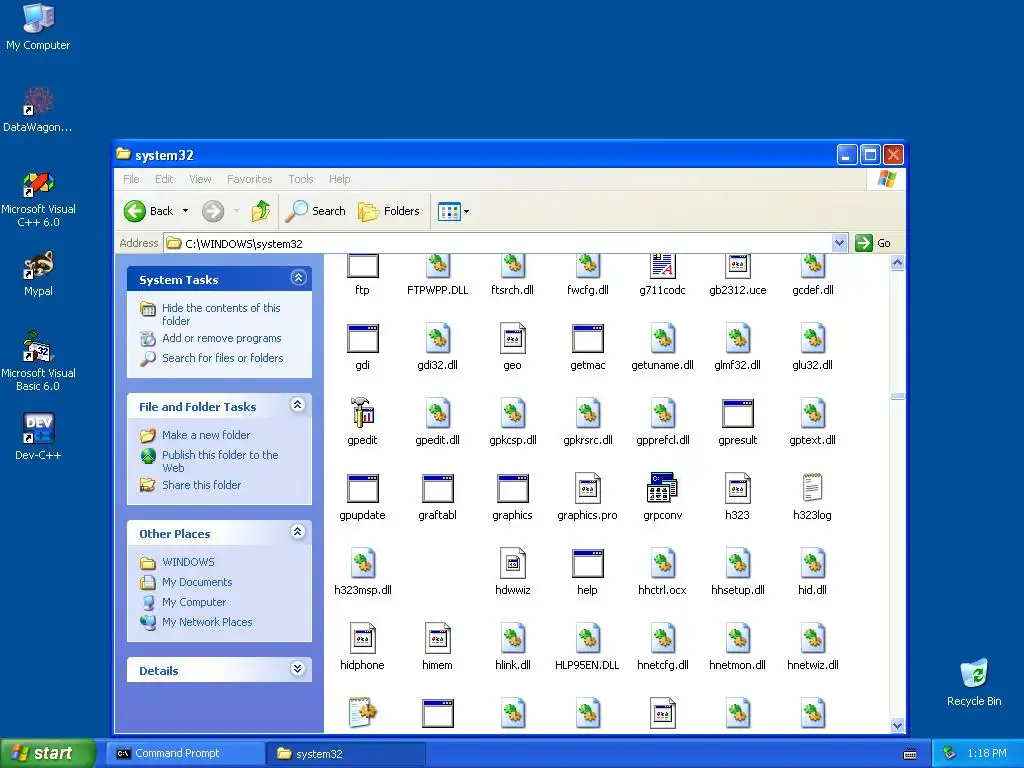Click Search for files or folders link
1024x768 pixels.
[x=223, y=358]
